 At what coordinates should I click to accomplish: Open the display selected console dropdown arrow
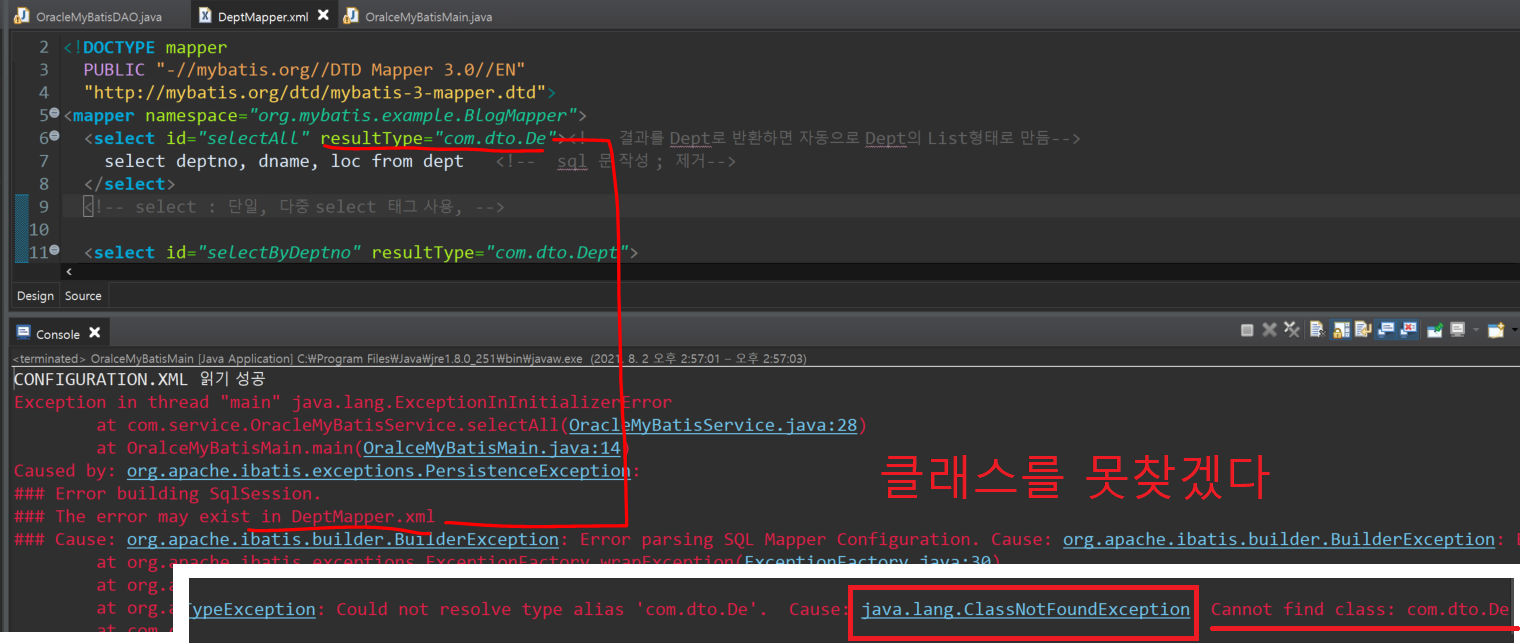[1476, 330]
